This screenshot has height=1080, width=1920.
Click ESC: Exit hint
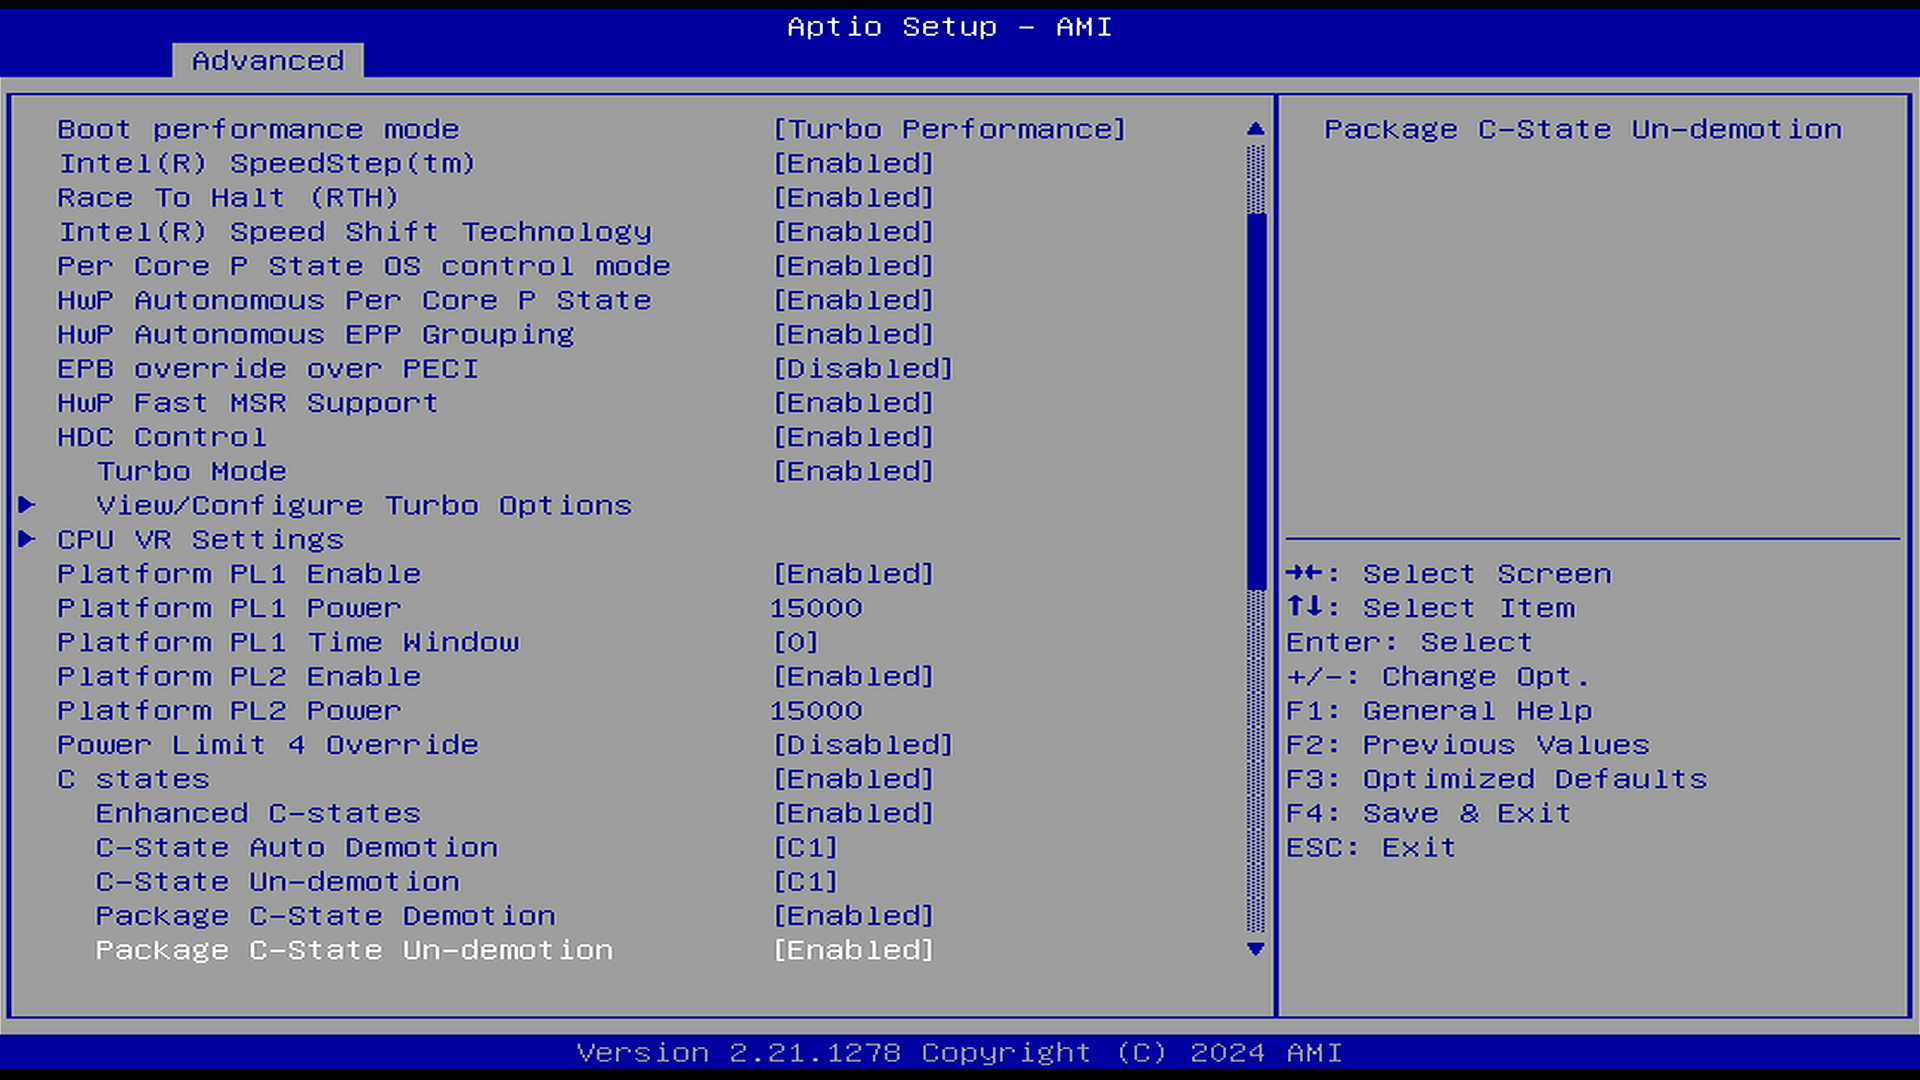click(x=1371, y=848)
